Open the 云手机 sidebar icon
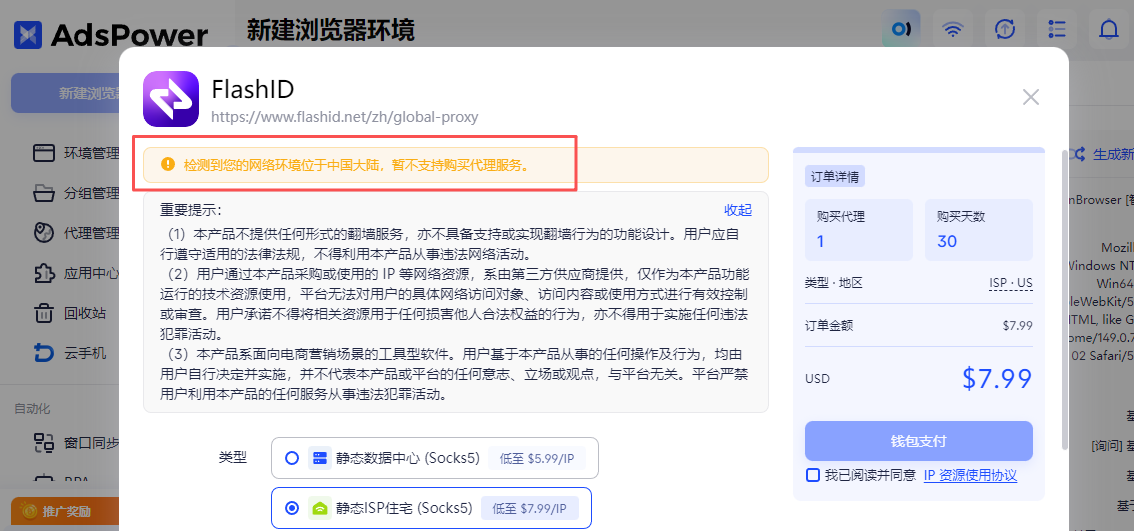Image resolution: width=1134 pixels, height=531 pixels. [44, 353]
